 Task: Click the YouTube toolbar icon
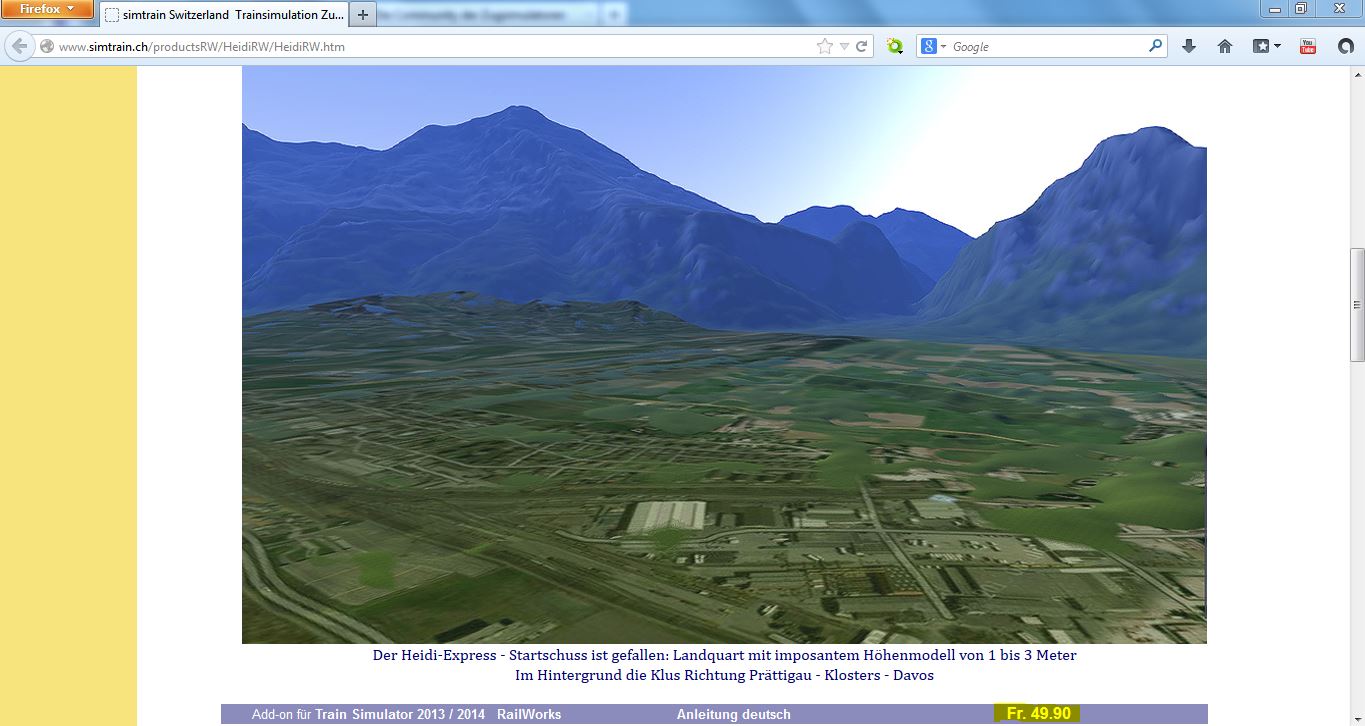tap(1308, 47)
